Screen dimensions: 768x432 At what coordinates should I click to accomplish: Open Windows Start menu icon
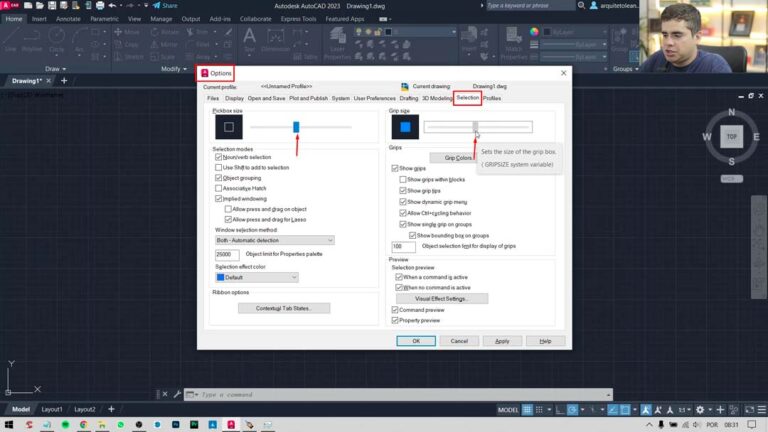(9, 425)
